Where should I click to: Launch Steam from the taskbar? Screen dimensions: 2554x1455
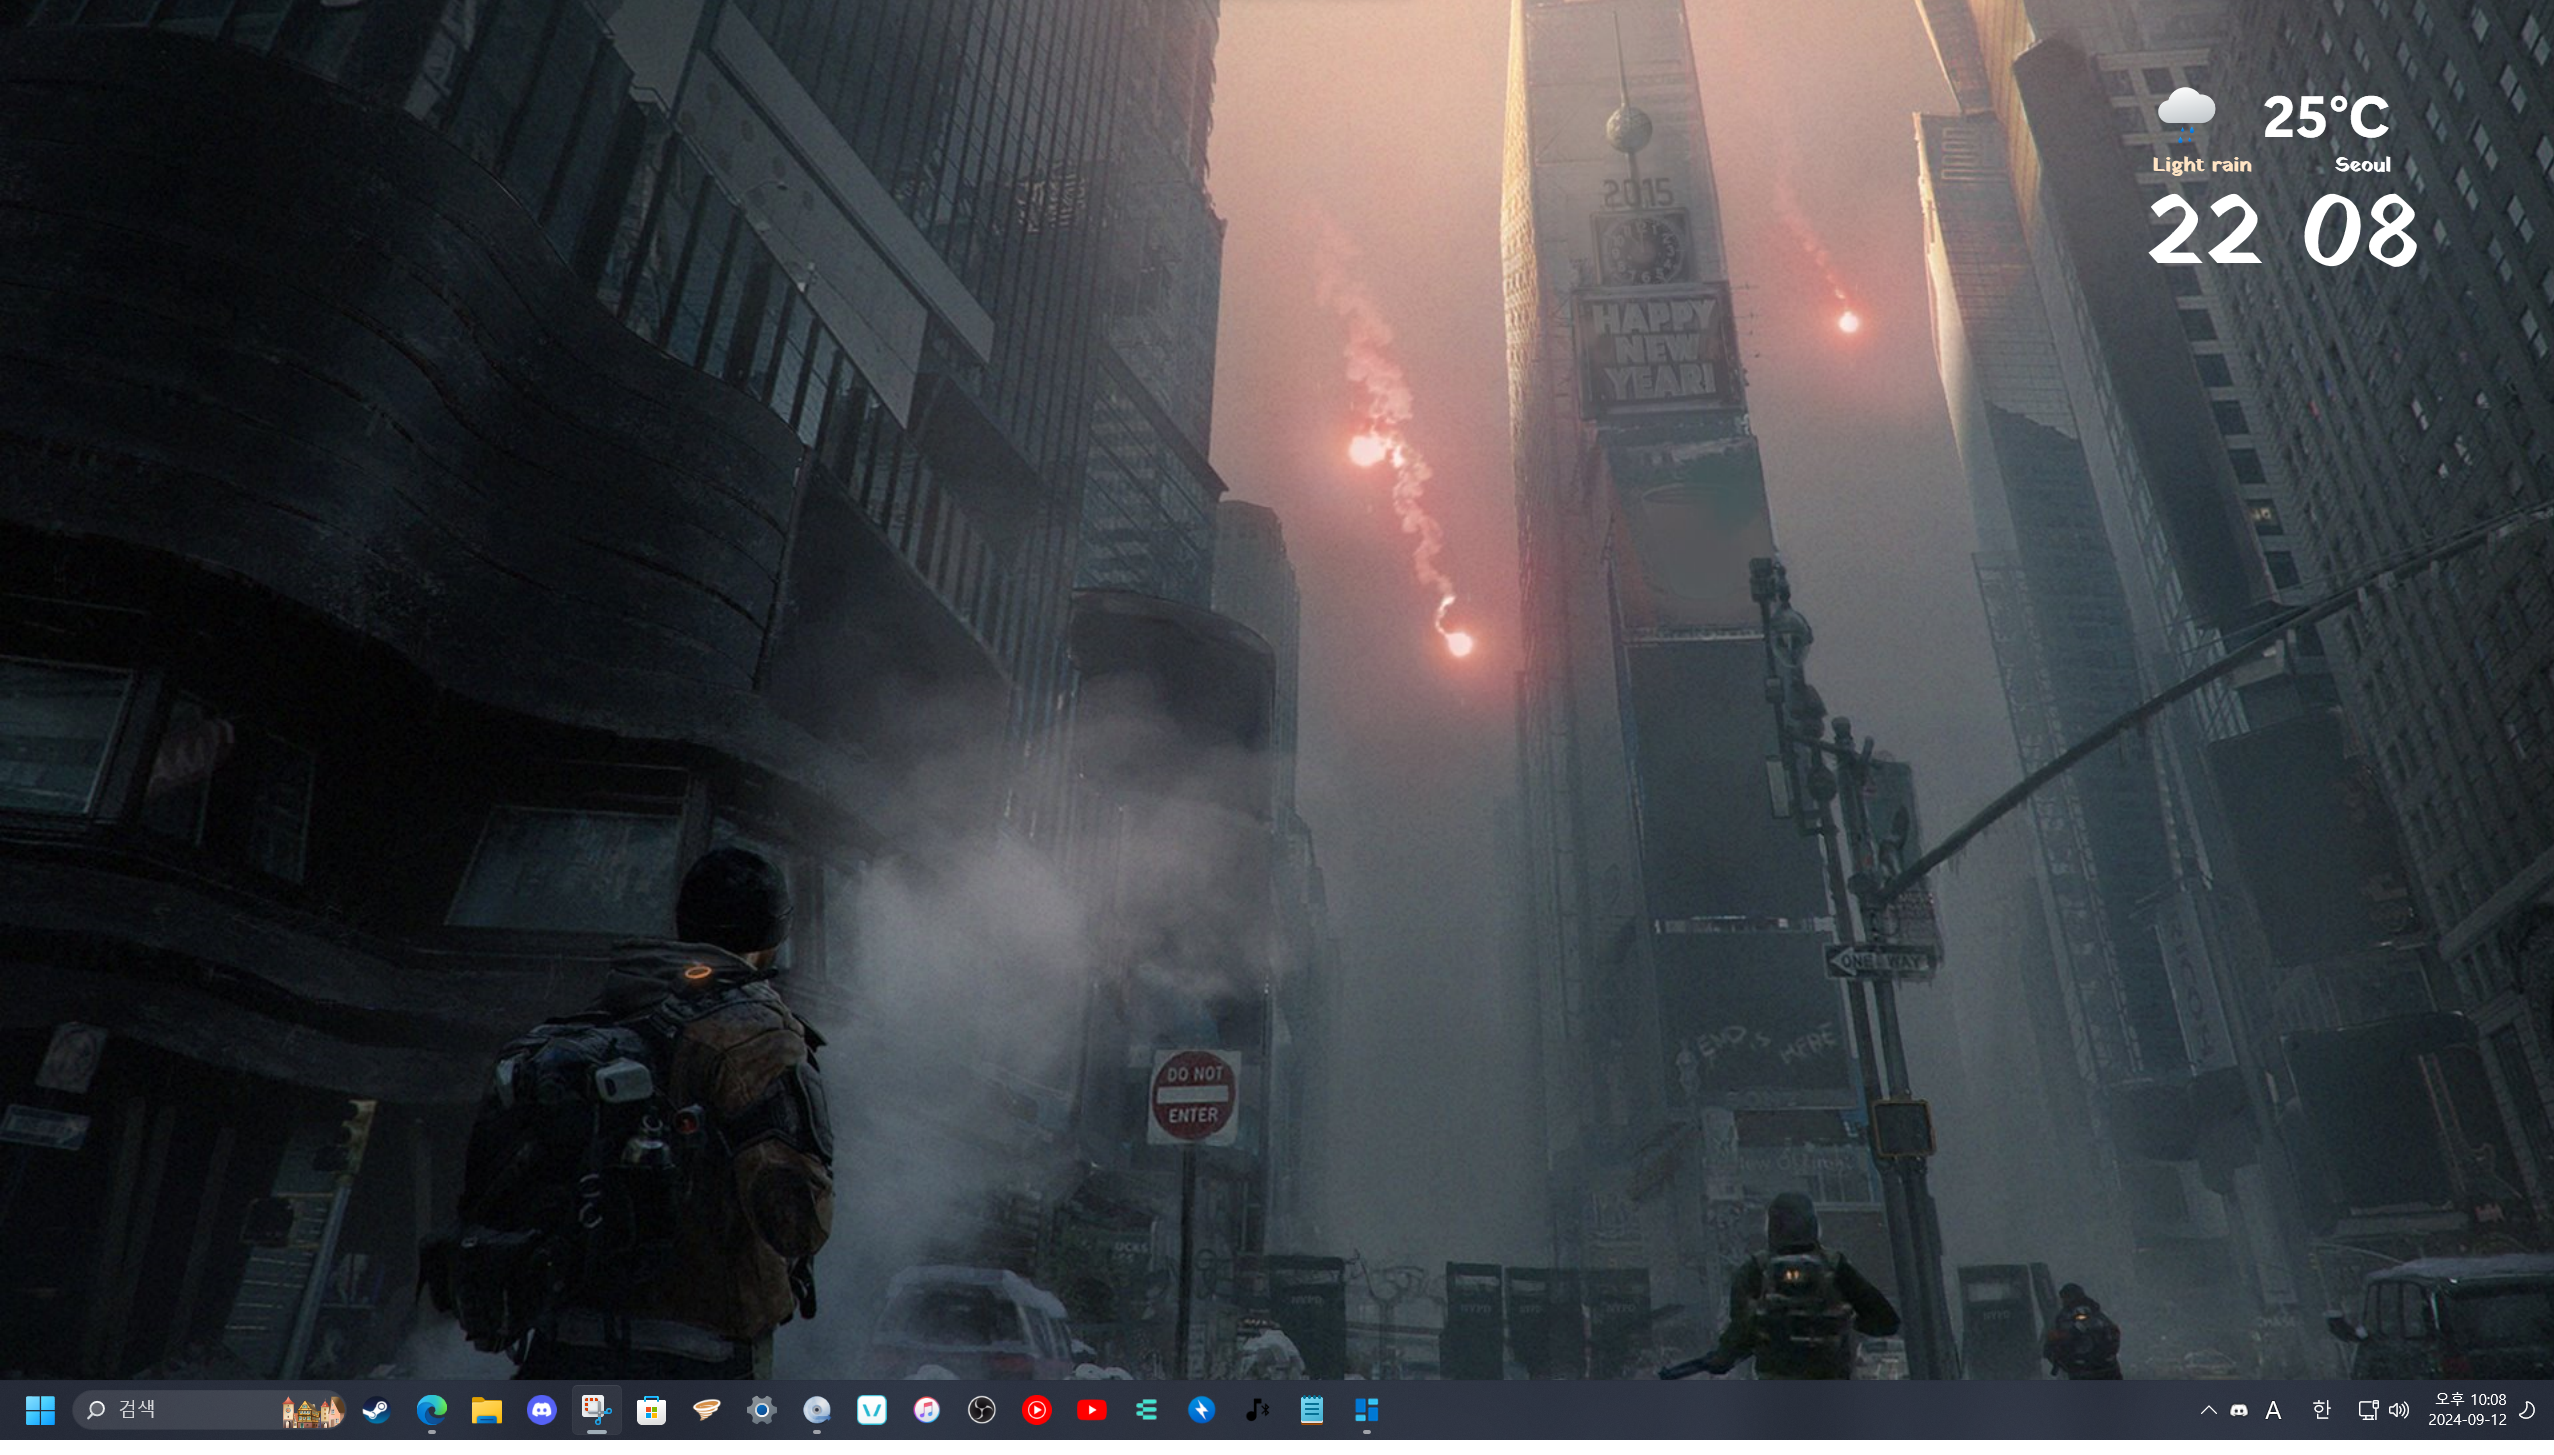click(376, 1410)
